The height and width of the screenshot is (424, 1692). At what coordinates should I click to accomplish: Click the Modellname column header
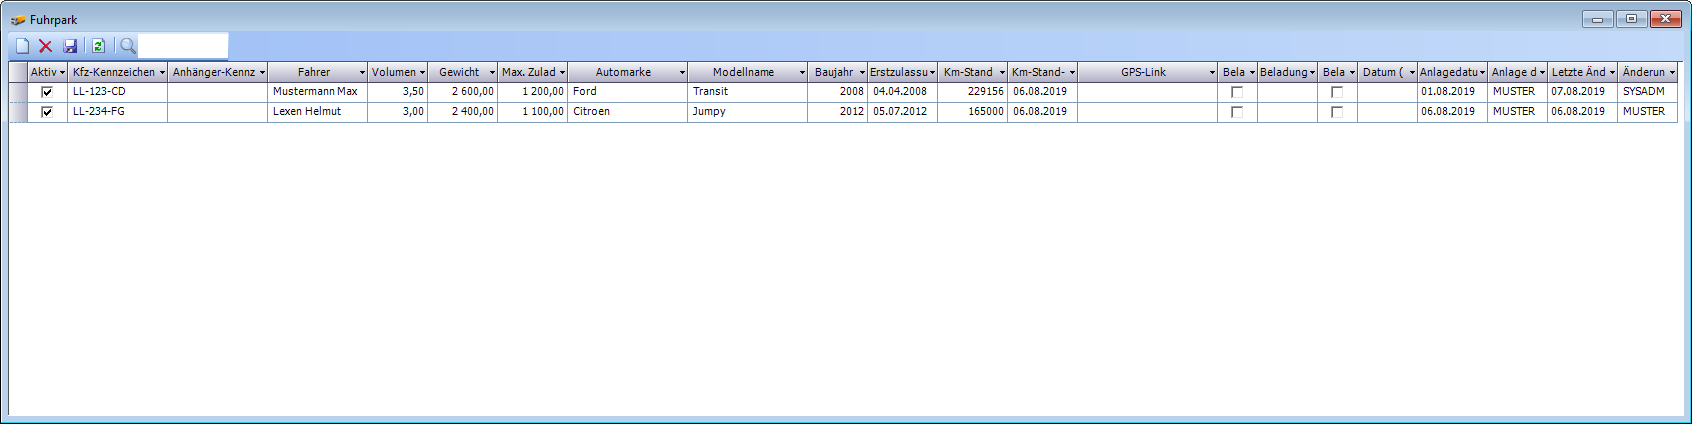743,73
